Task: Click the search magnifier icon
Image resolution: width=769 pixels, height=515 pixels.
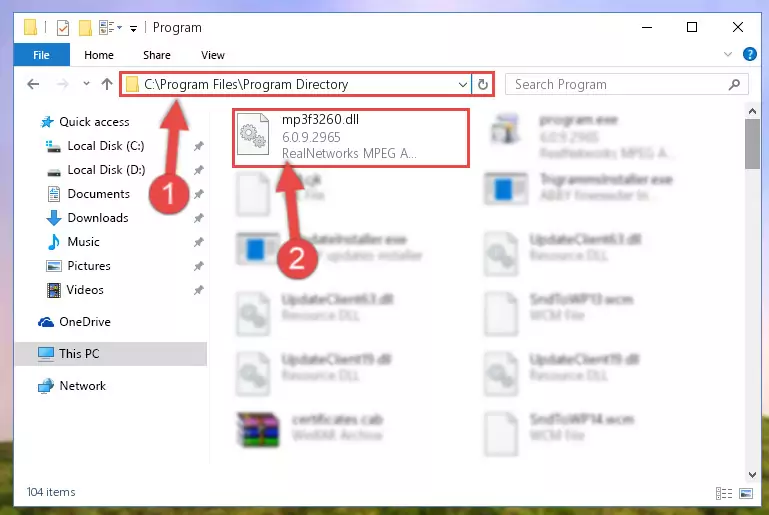Action: coord(734,84)
